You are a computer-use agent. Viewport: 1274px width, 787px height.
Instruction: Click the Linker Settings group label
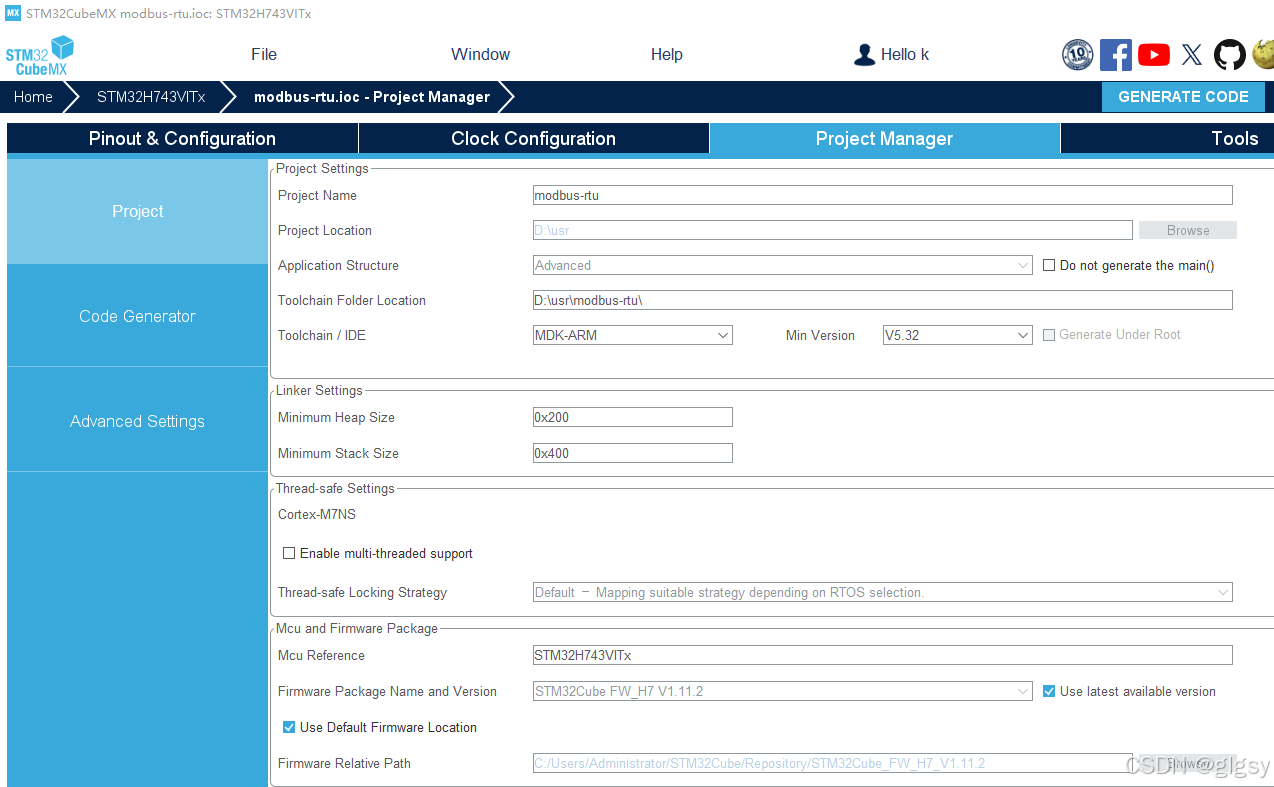click(x=319, y=390)
